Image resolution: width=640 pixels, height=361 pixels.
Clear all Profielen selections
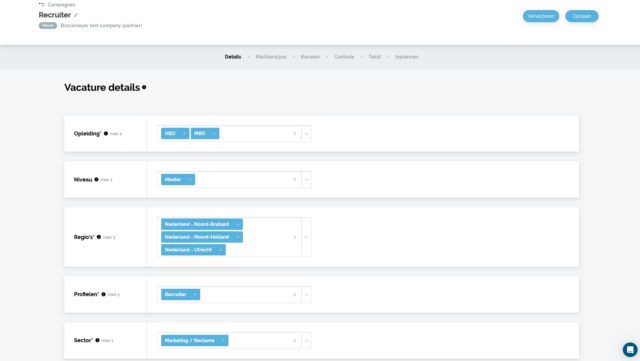pos(295,294)
